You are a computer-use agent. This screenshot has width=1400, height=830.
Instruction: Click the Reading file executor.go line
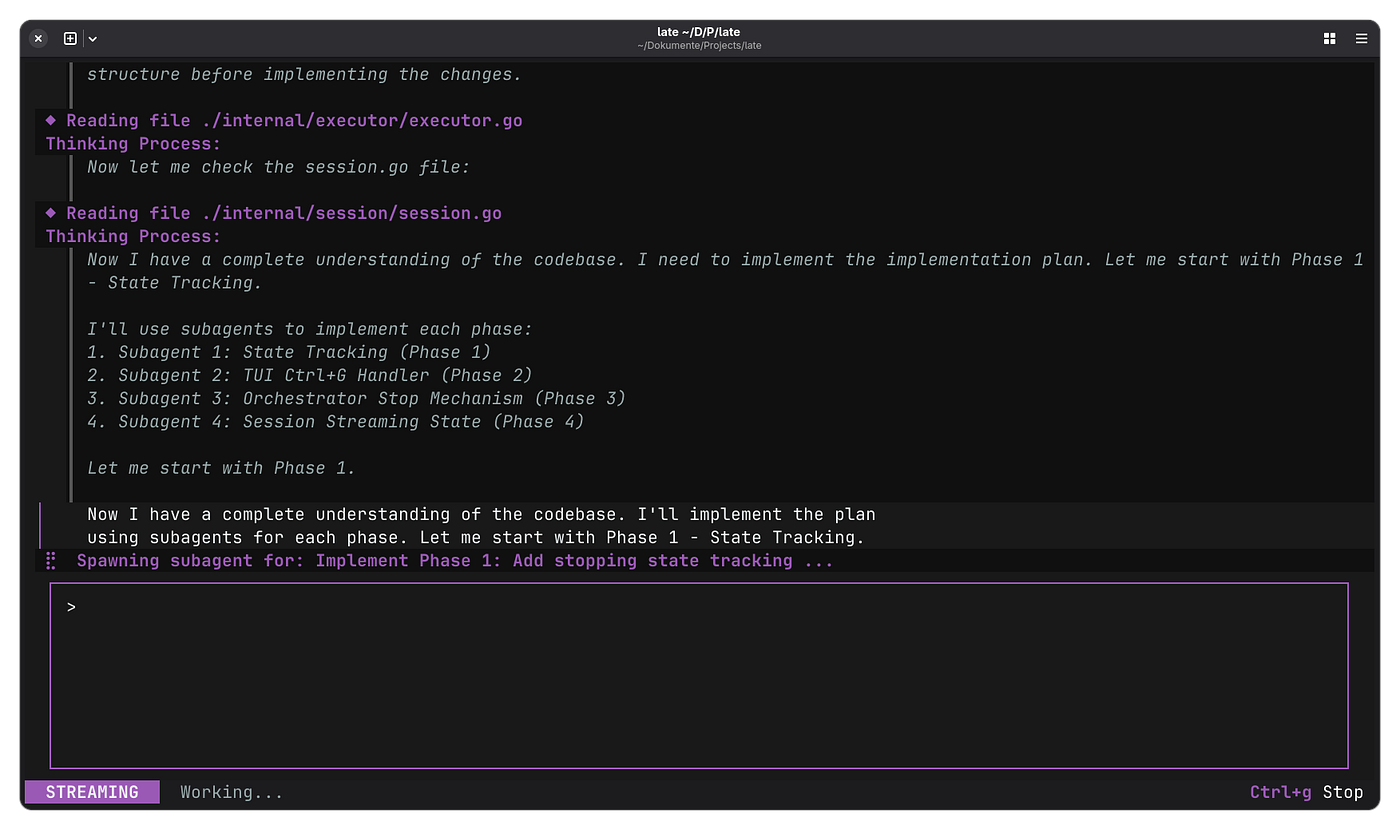pos(294,121)
